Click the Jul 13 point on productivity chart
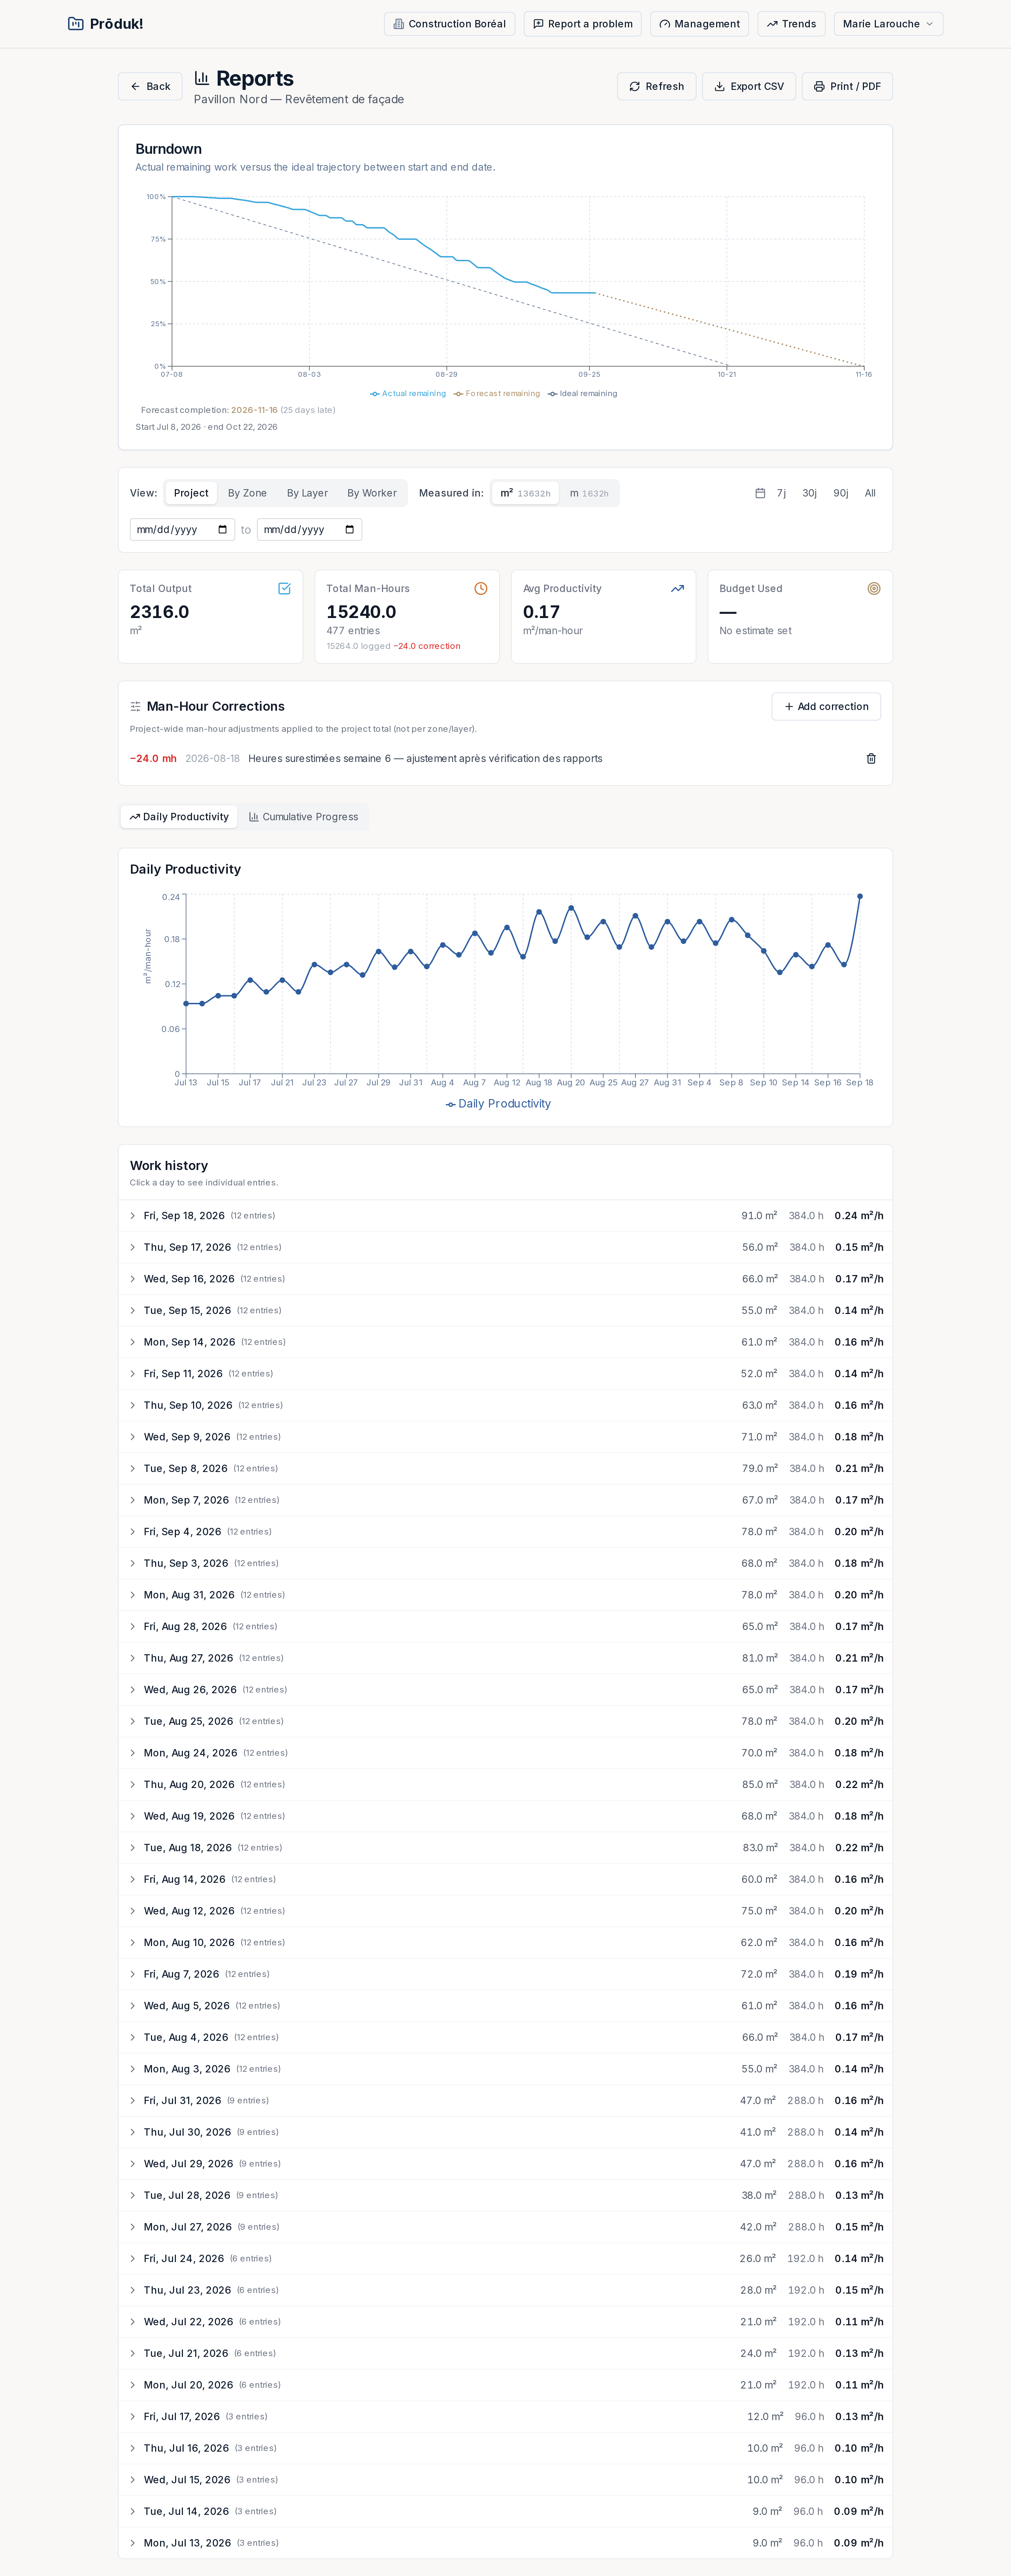 (x=186, y=1004)
